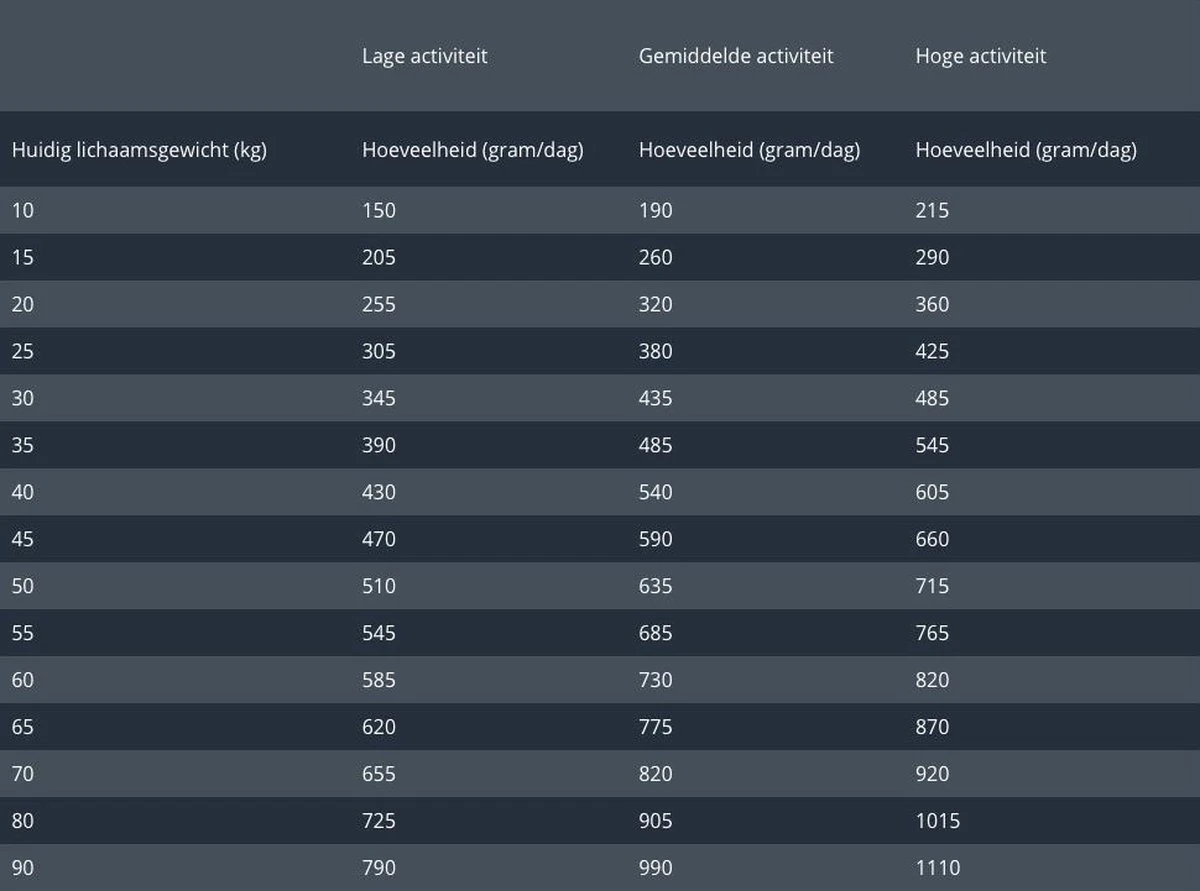Click the Huidig lichaamsgewicht (kg) header cell
Image resolution: width=1200 pixels, height=891 pixels.
pyautogui.click(x=139, y=150)
